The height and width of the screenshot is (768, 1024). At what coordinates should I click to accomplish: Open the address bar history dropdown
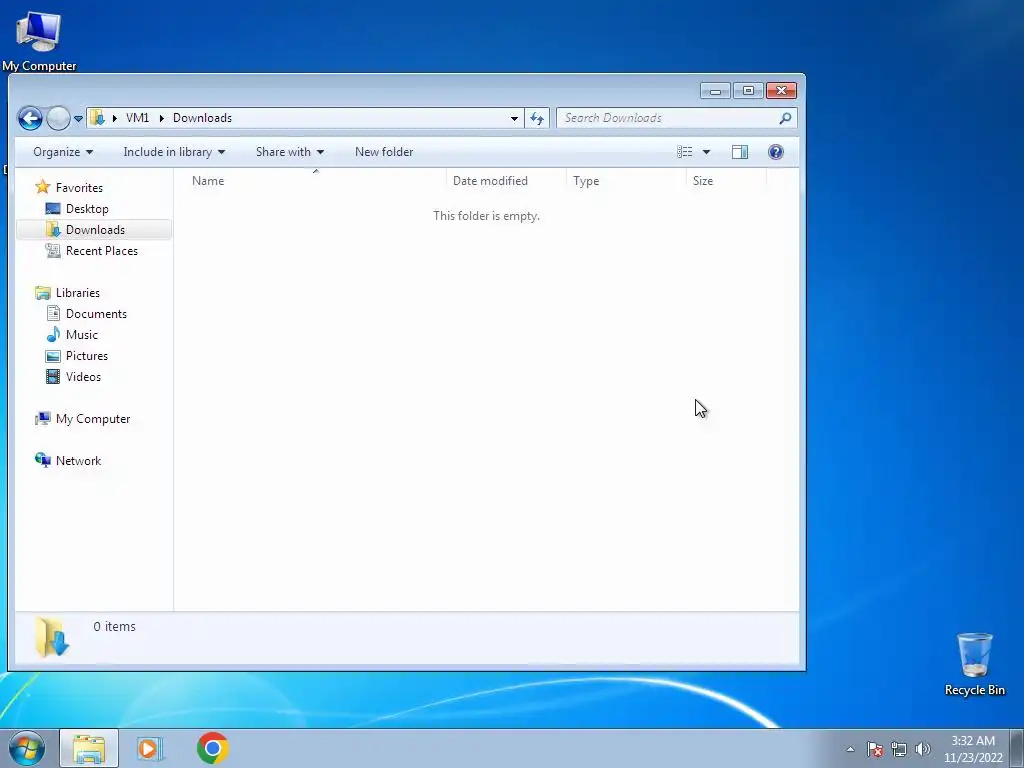[x=514, y=118]
